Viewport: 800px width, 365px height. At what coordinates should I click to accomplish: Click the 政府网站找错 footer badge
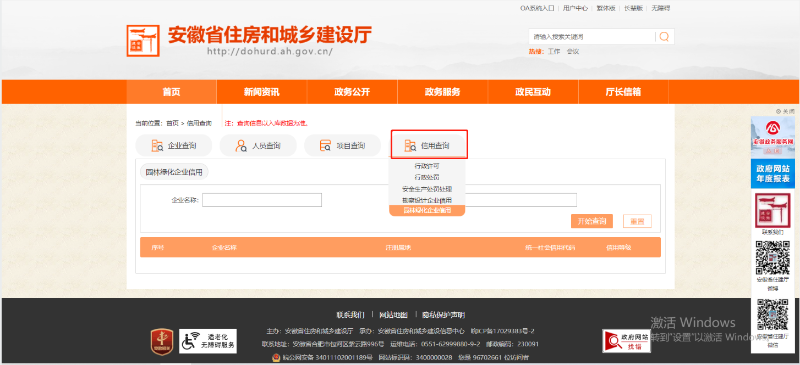tap(627, 341)
